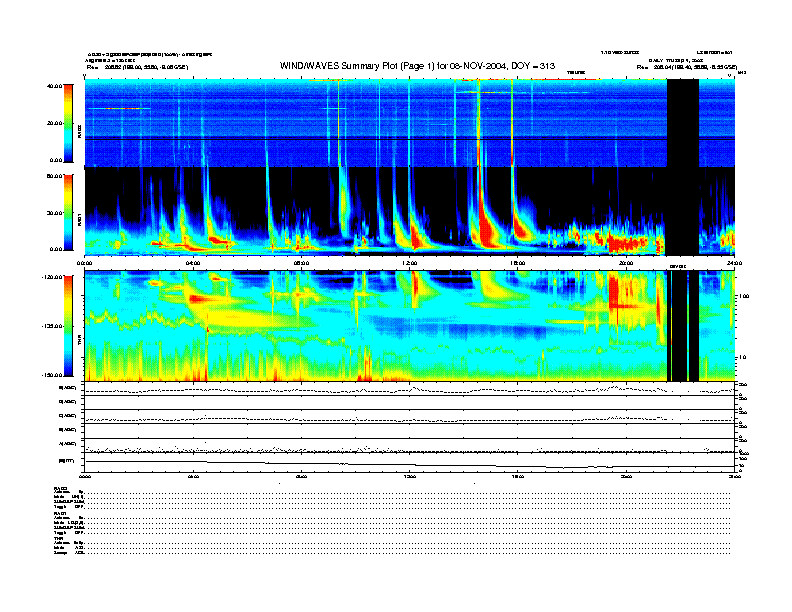
Task: Select the 04:00 label below the RAD1 panel
Action: [x=193, y=263]
